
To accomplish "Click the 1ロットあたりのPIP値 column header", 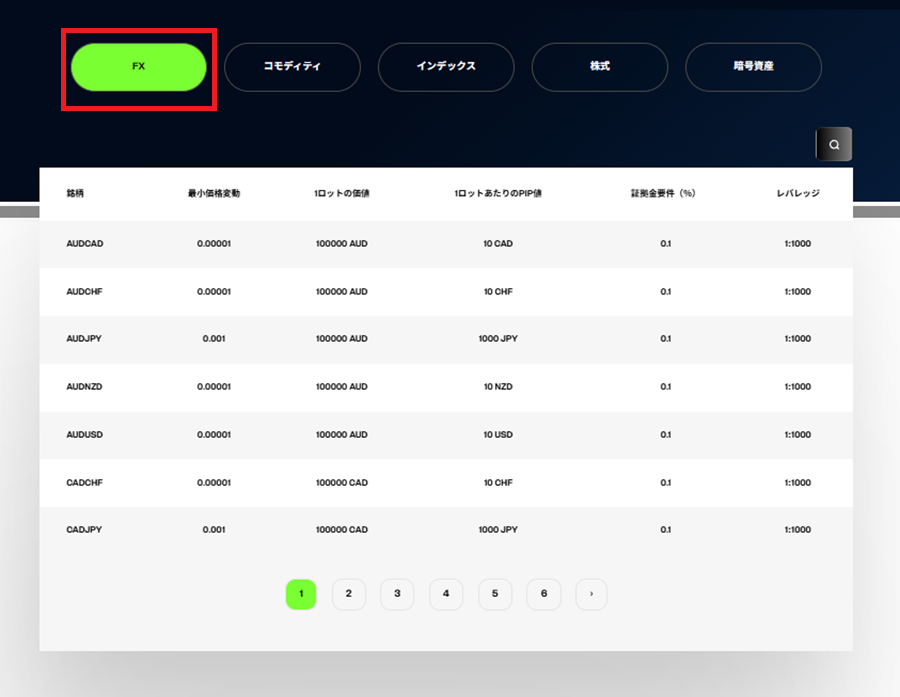I will (x=498, y=193).
